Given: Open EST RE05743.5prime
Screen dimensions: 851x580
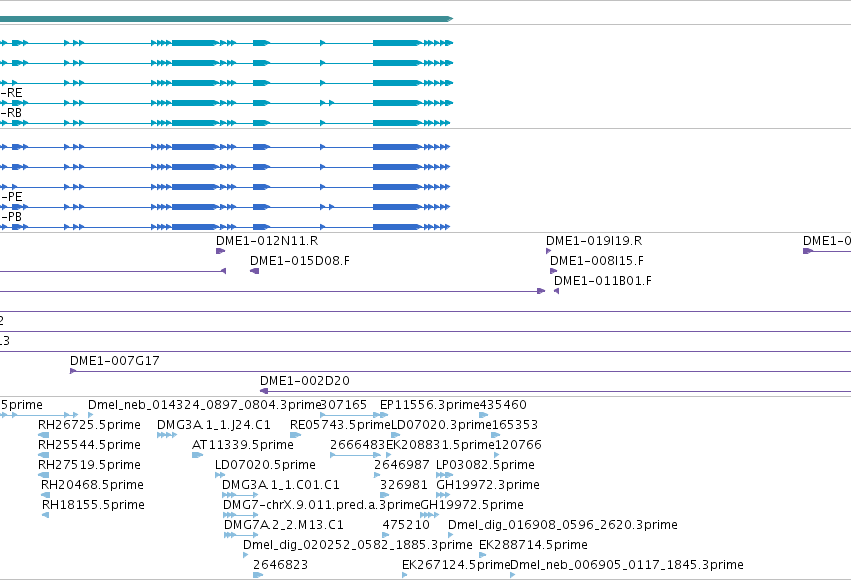Looking at the screenshot, I should click(340, 425).
